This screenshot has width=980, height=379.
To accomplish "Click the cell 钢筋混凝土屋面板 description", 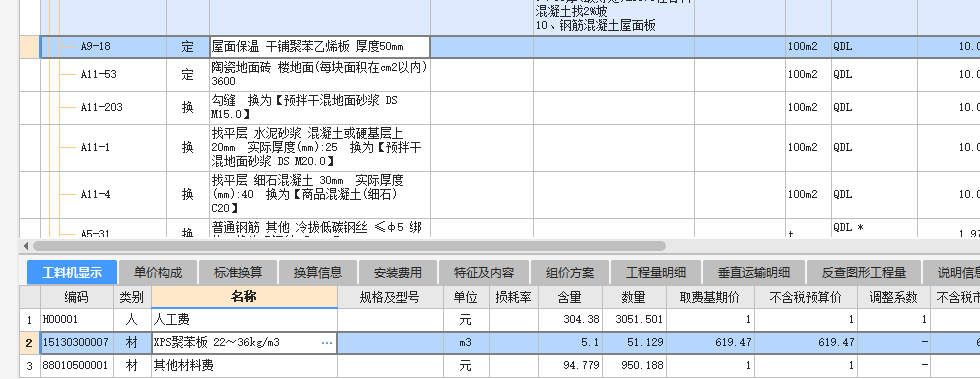I will (613, 18).
